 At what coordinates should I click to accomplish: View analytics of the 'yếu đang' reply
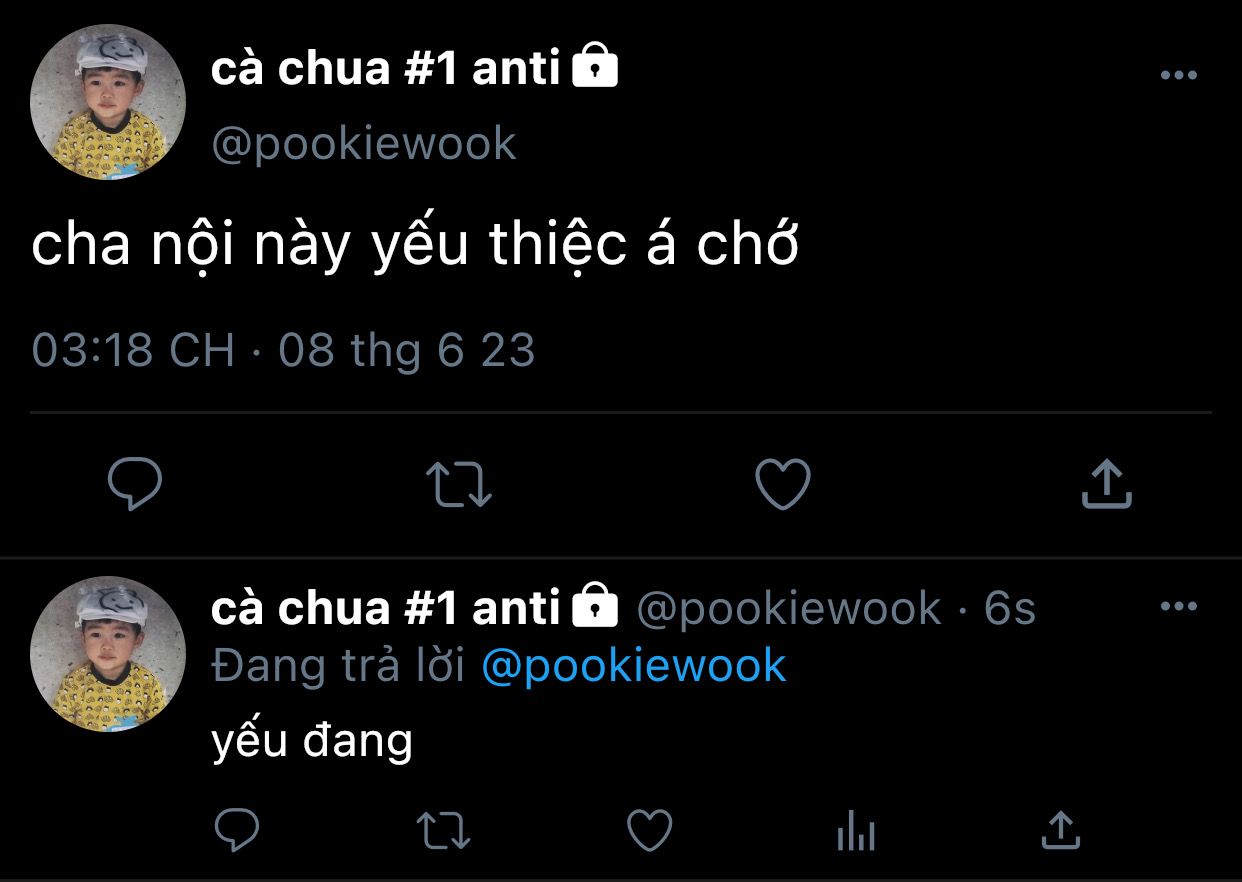[x=855, y=831]
